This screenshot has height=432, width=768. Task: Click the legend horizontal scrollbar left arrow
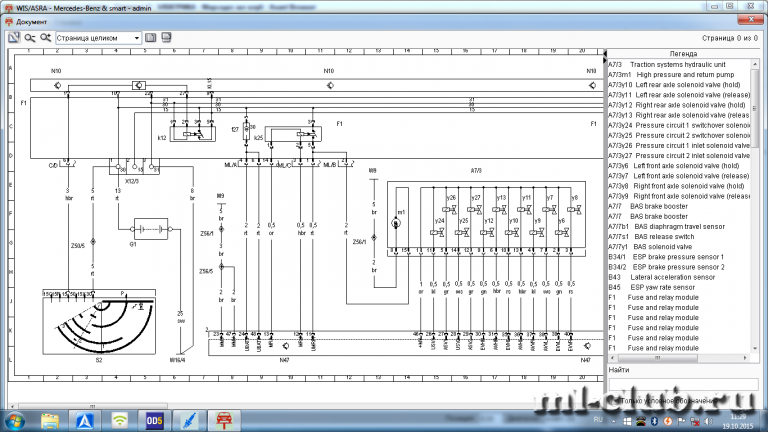[612, 358]
